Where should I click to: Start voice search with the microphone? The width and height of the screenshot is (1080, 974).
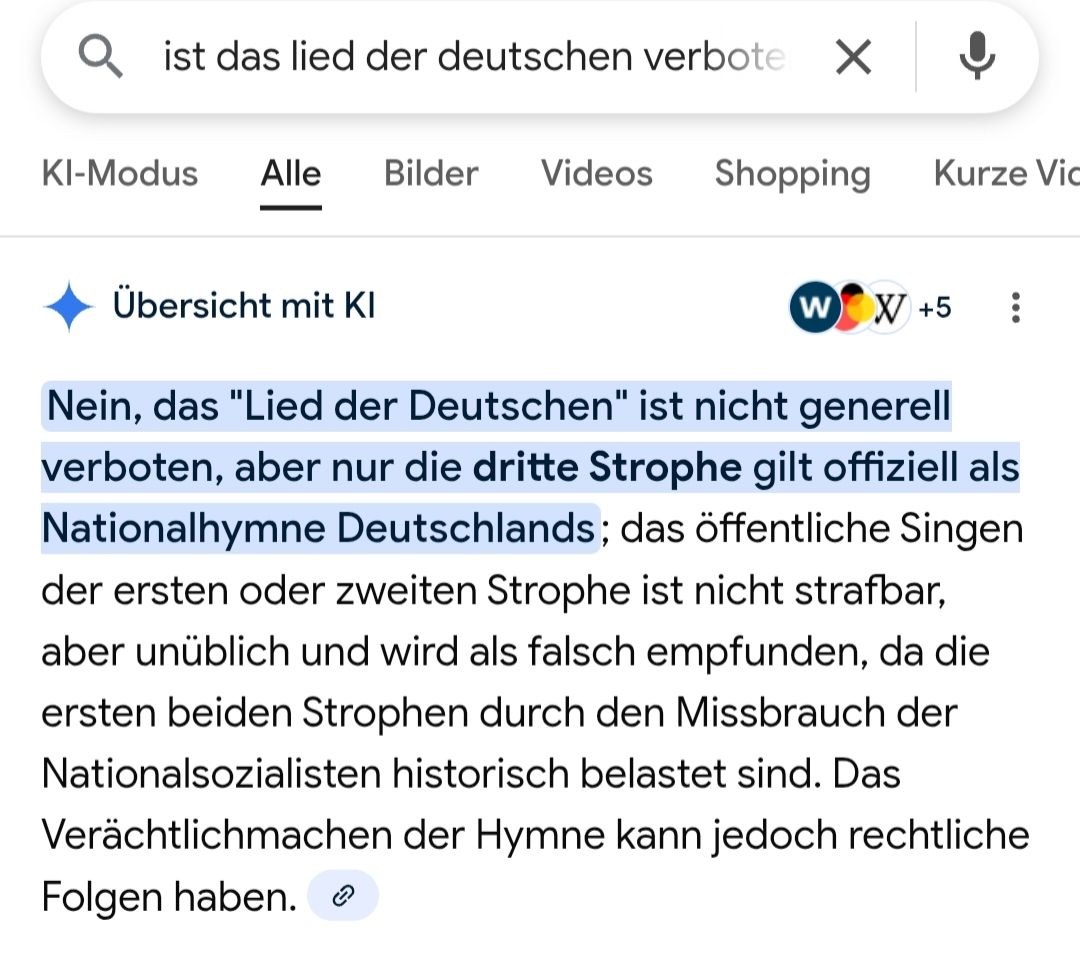[976, 57]
